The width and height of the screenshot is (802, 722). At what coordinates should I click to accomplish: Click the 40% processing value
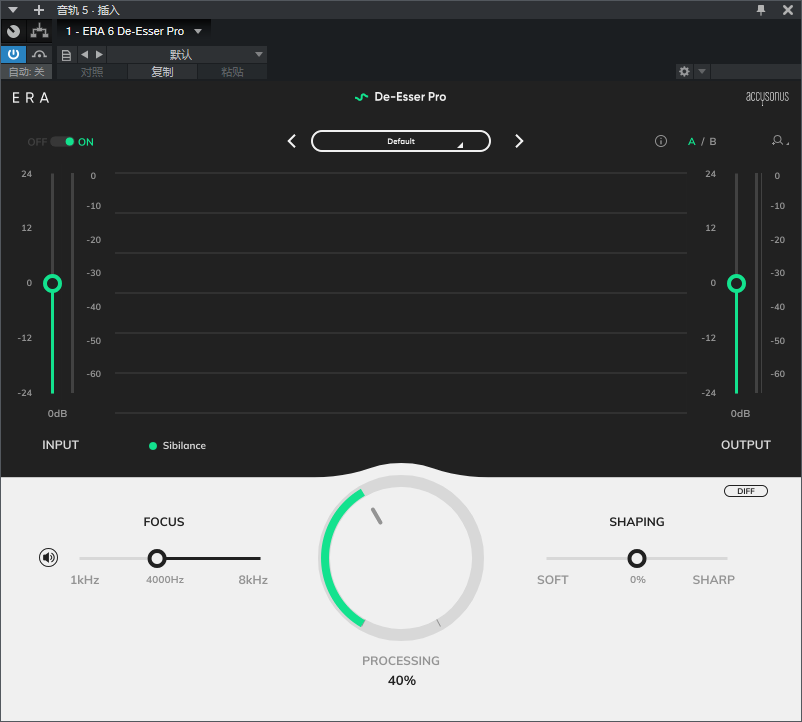point(402,681)
